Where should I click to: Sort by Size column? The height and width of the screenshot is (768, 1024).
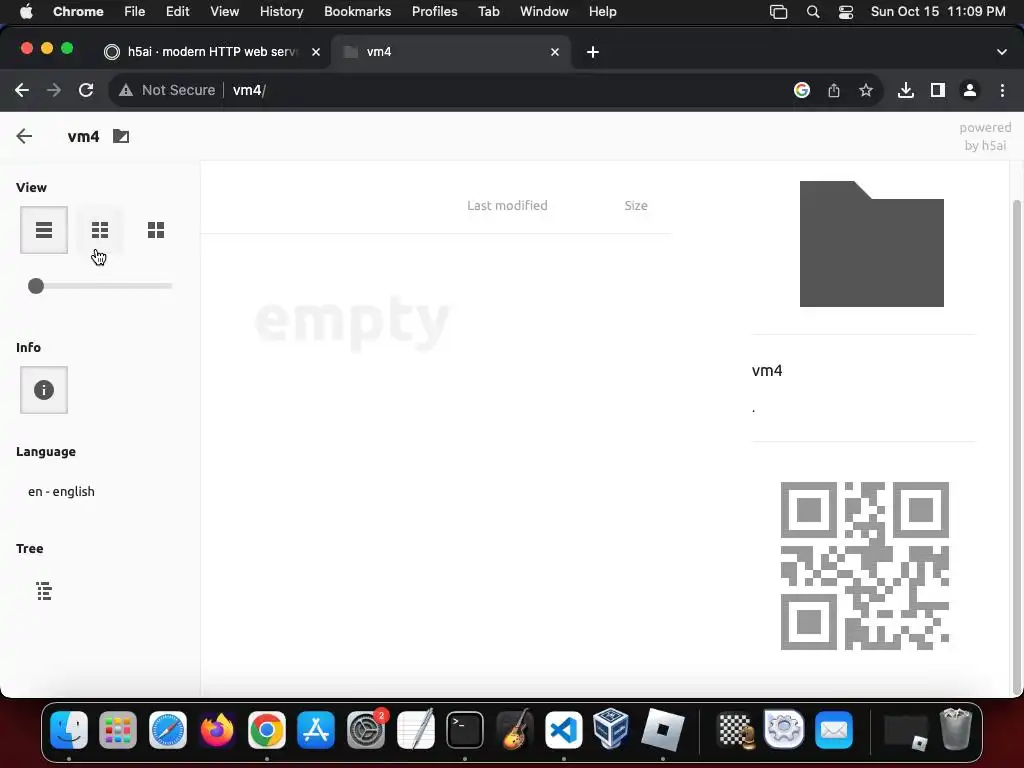point(635,205)
